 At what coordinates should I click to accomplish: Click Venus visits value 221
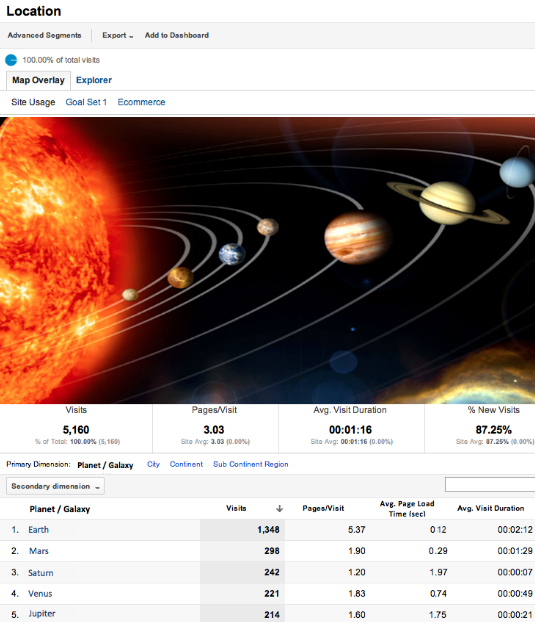point(272,594)
